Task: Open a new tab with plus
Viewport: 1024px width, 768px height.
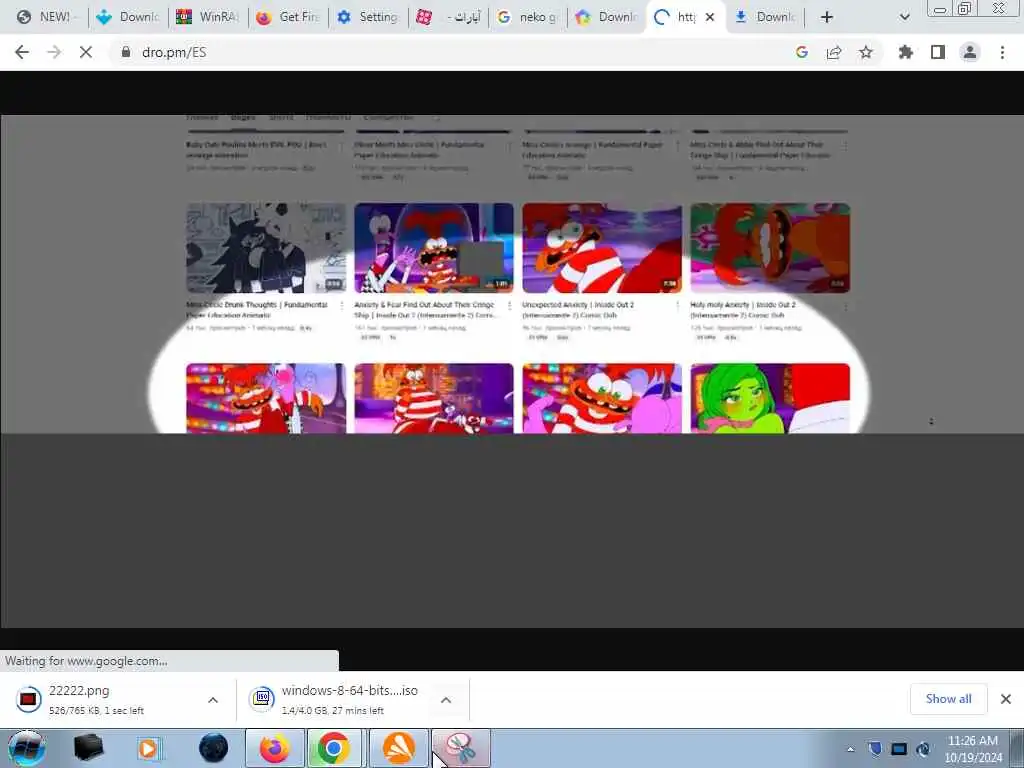Action: [x=827, y=17]
